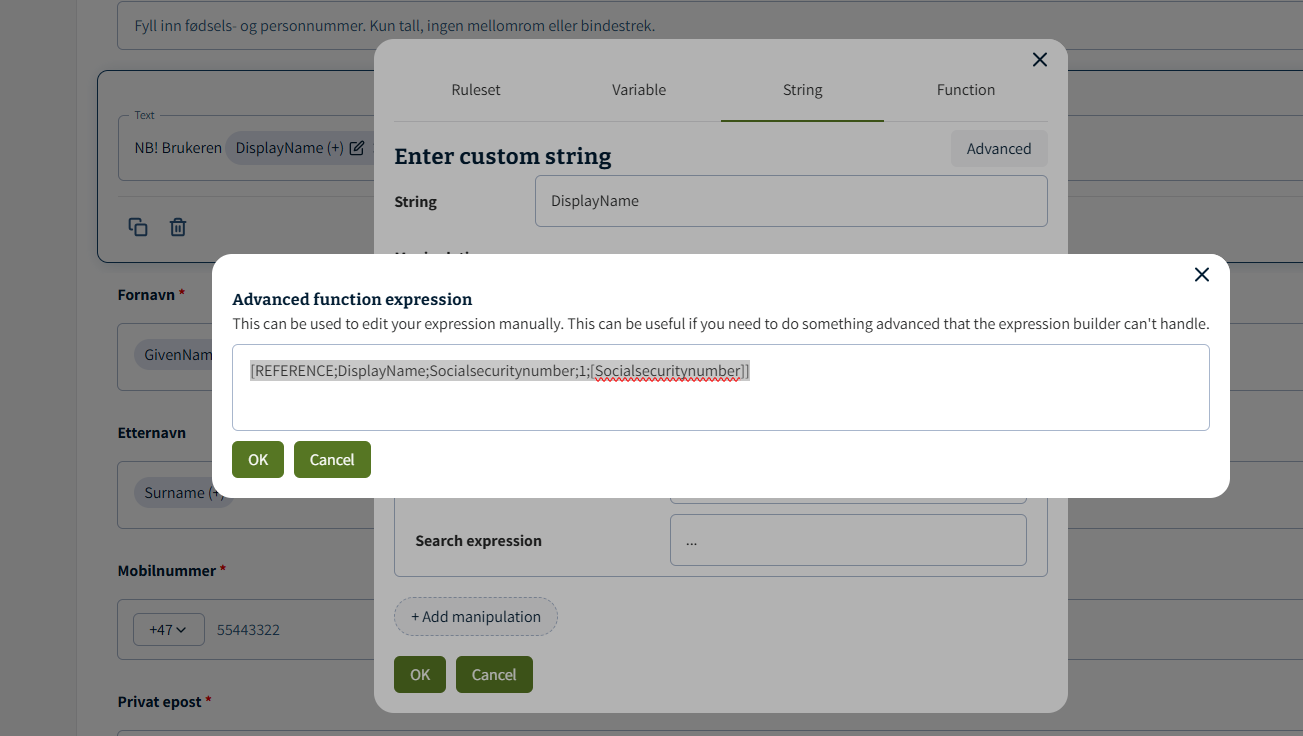Confirm the advanced expression with OK
The height and width of the screenshot is (736, 1303).
point(258,460)
